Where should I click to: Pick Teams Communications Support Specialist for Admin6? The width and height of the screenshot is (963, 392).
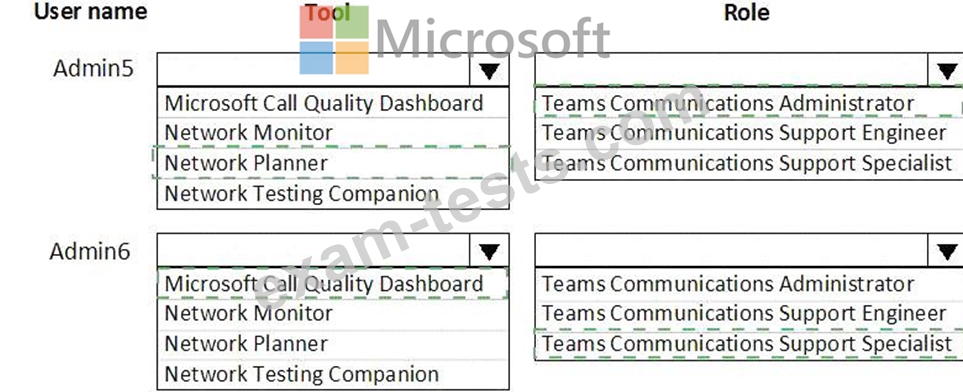tap(749, 344)
